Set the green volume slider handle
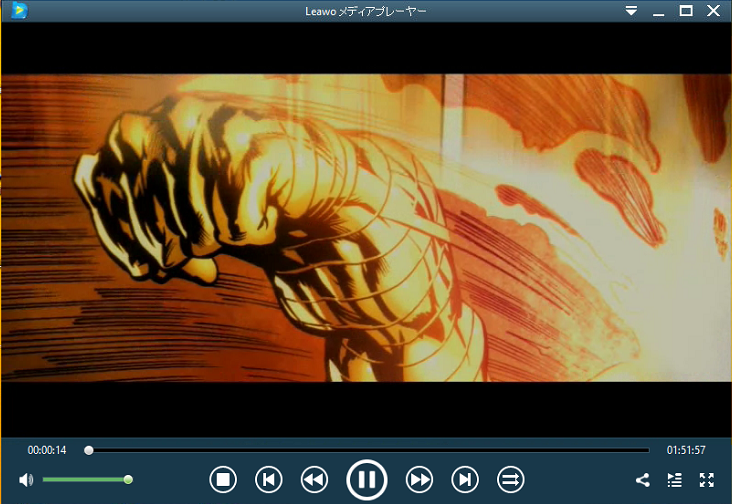 pyautogui.click(x=128, y=479)
